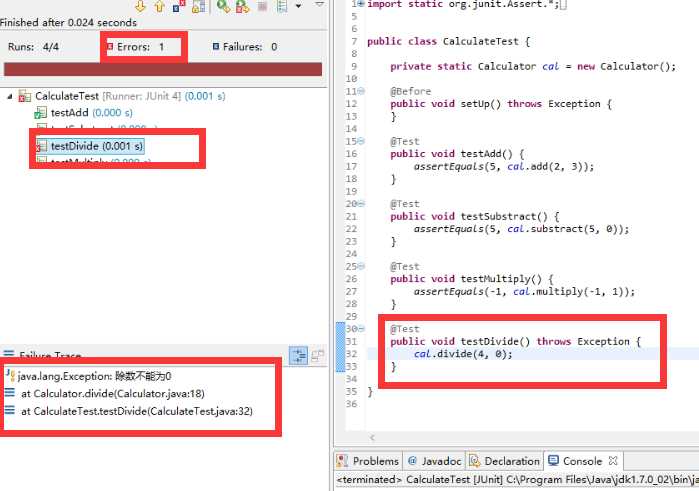Select the testDivide test result

96,146
